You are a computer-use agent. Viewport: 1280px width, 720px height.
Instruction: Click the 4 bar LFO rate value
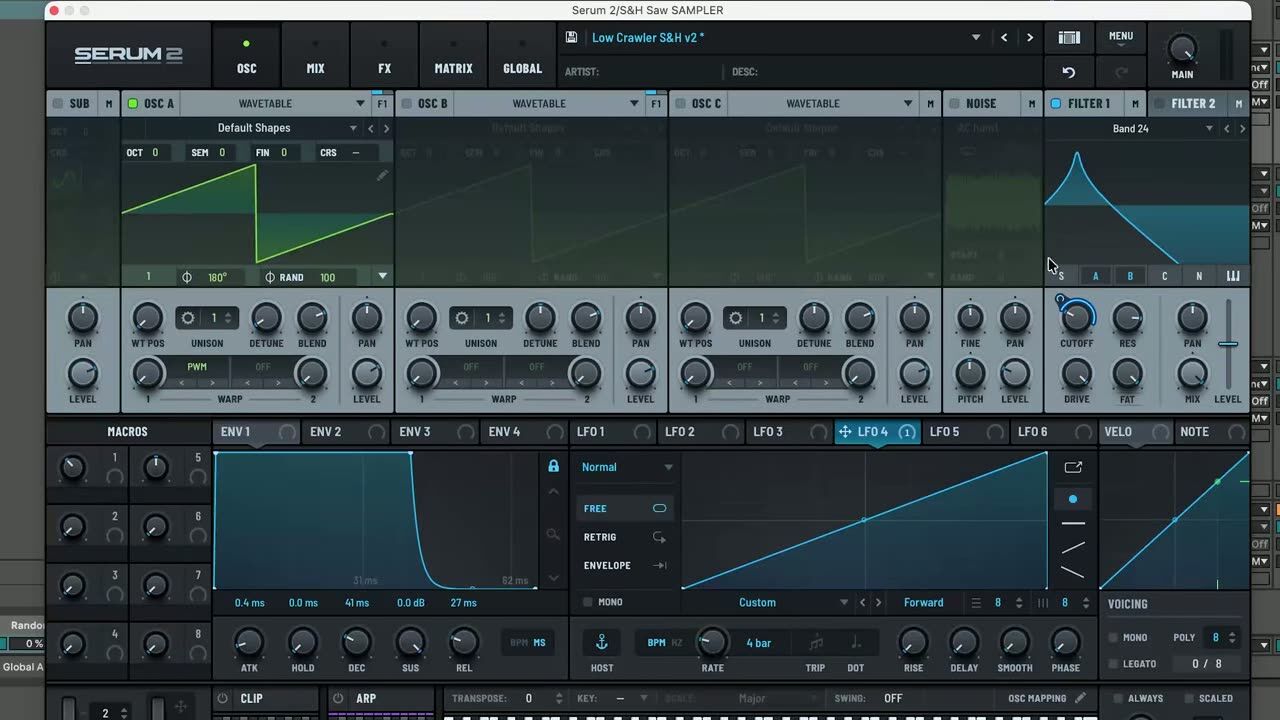click(x=759, y=643)
